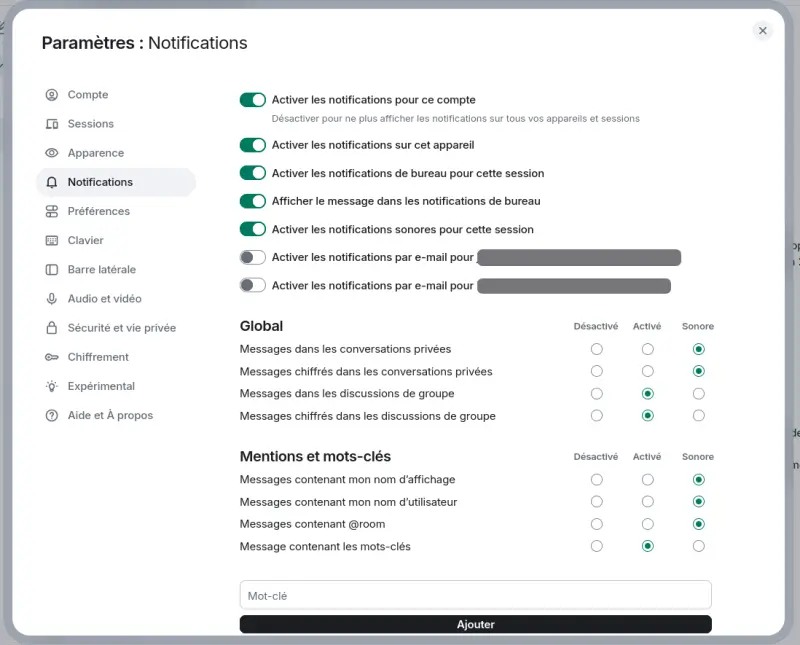Click inside the Mot-clé input field
The width and height of the screenshot is (800, 645).
[475, 594]
